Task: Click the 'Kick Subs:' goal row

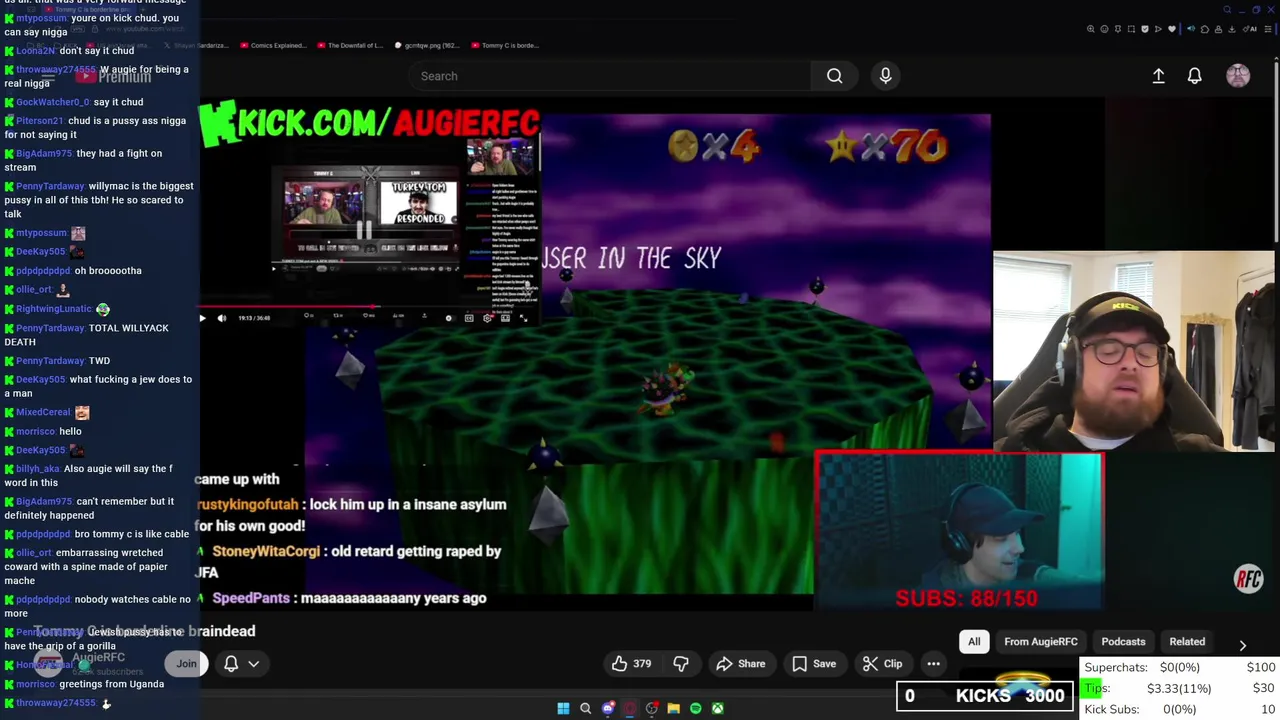Action: 1180,709
